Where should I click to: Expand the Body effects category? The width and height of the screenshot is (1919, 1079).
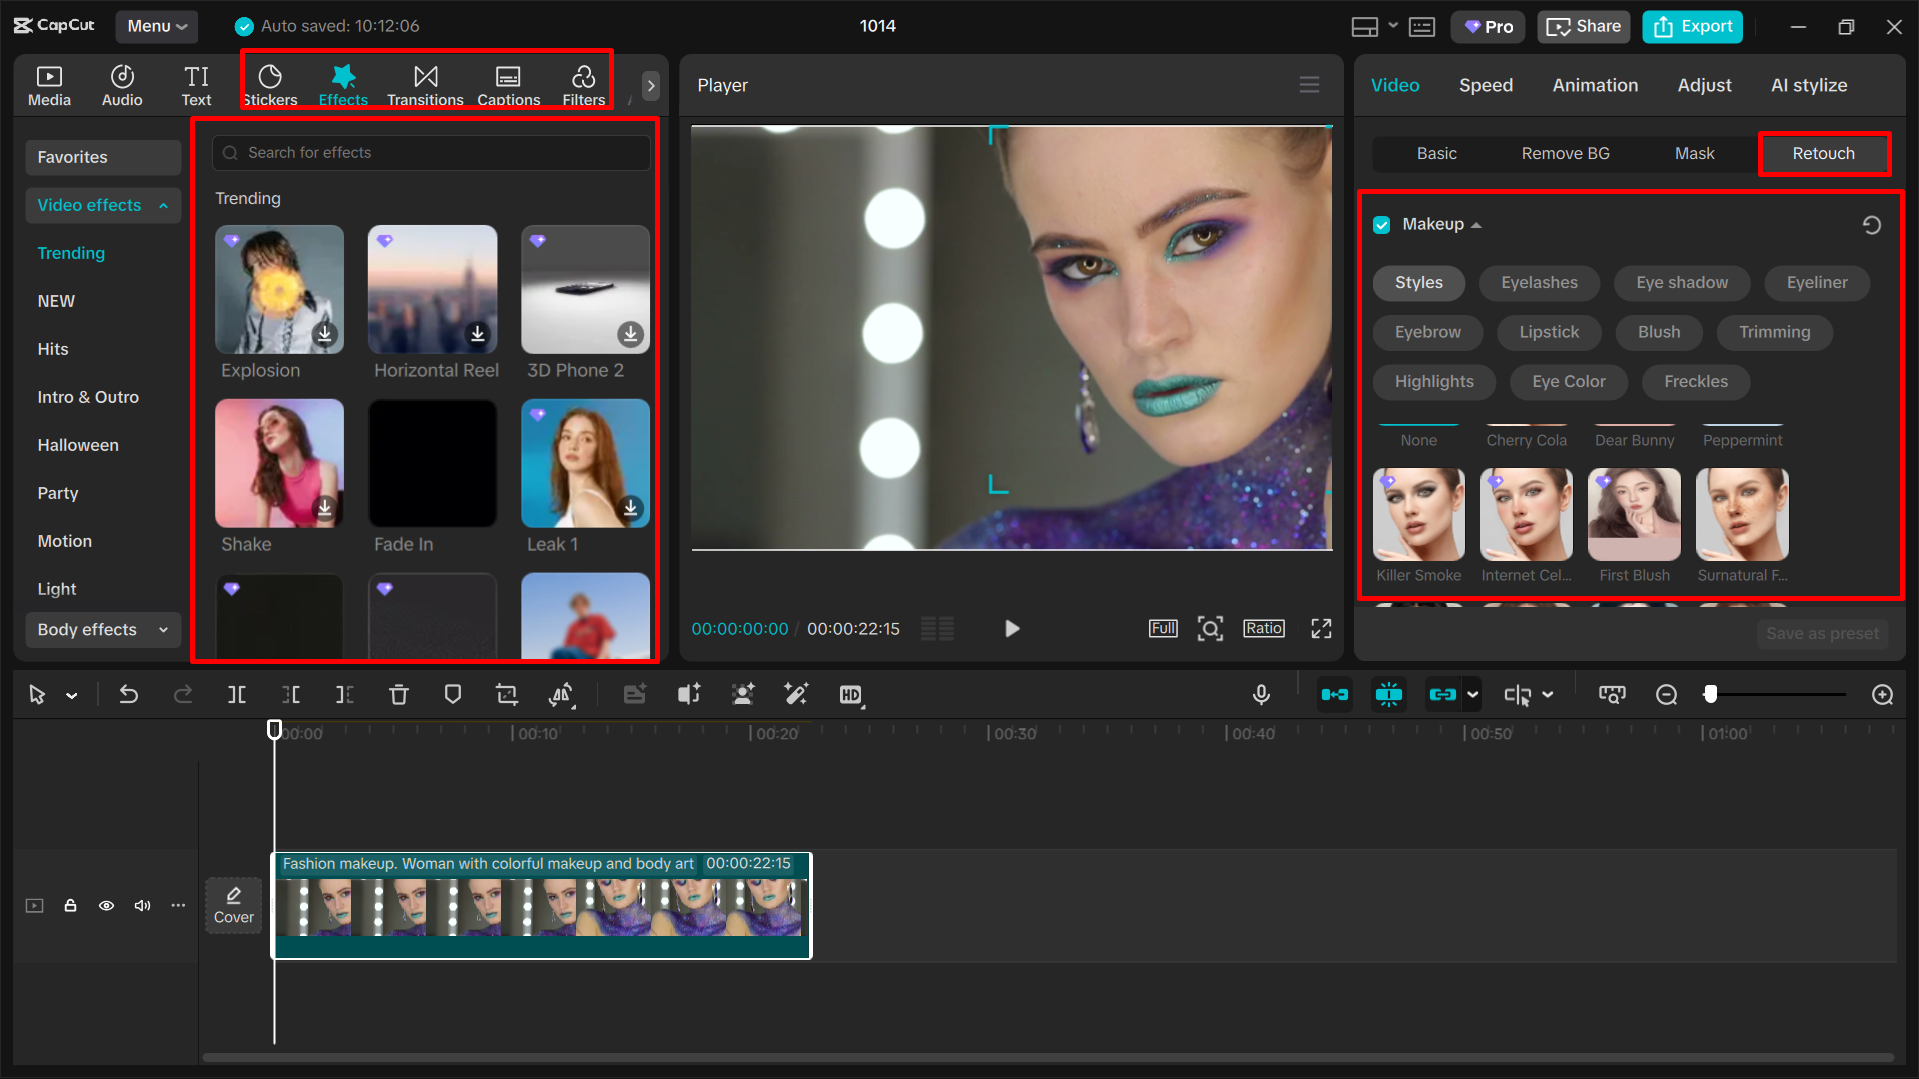[101, 630]
